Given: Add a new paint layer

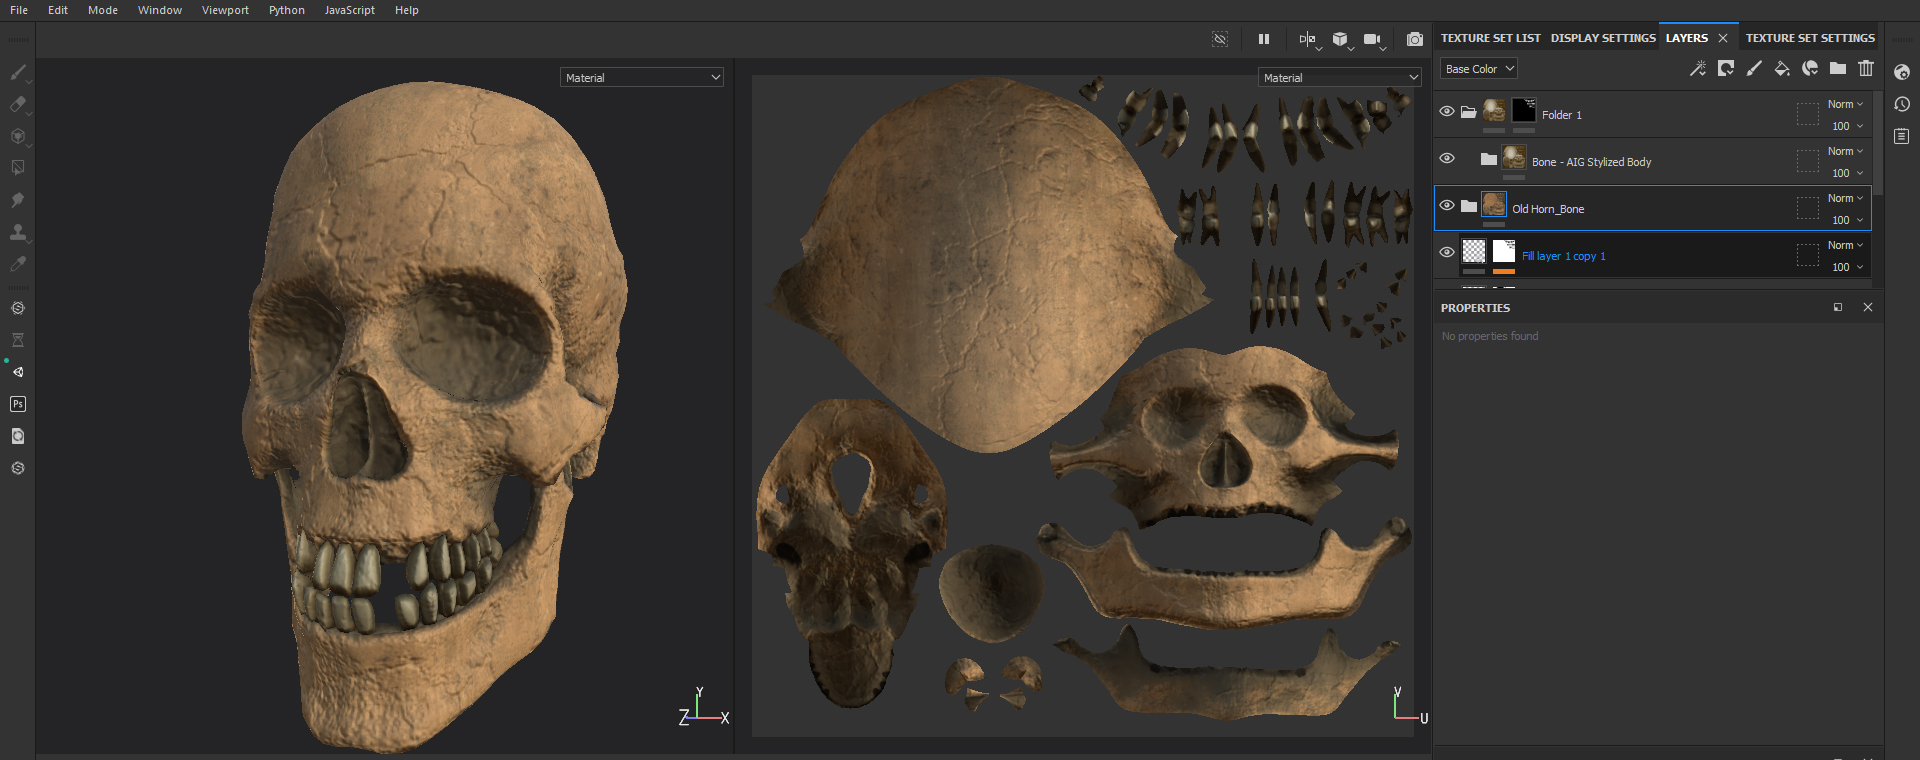Looking at the screenshot, I should tap(1754, 68).
